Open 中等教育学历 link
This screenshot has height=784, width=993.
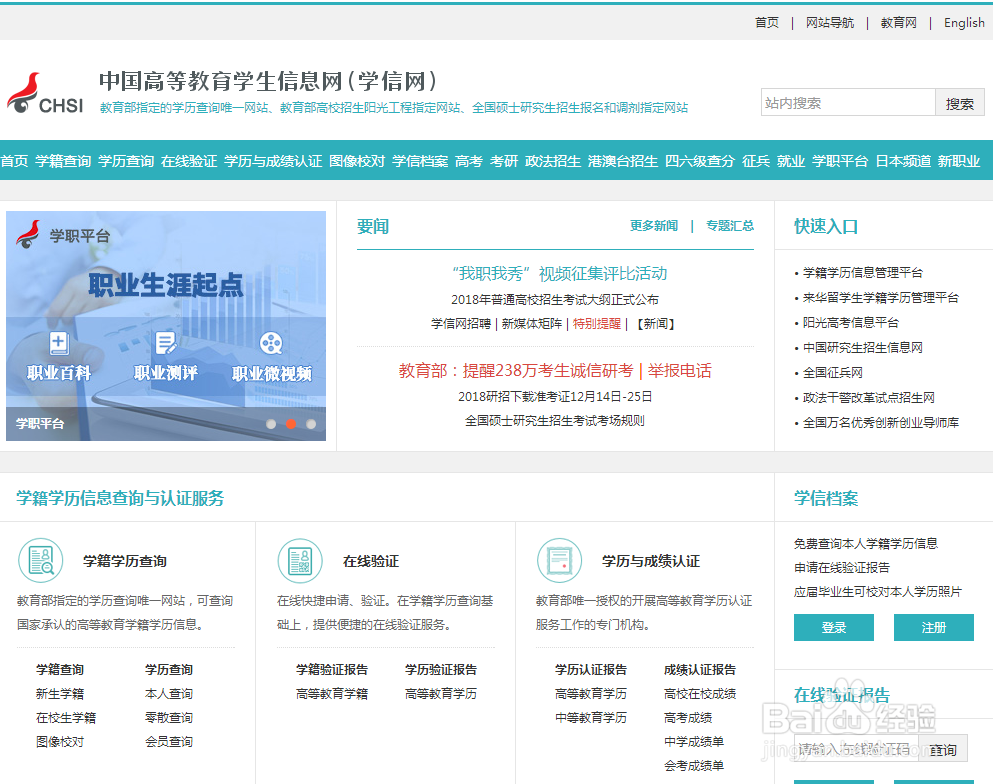pyautogui.click(x=591, y=718)
